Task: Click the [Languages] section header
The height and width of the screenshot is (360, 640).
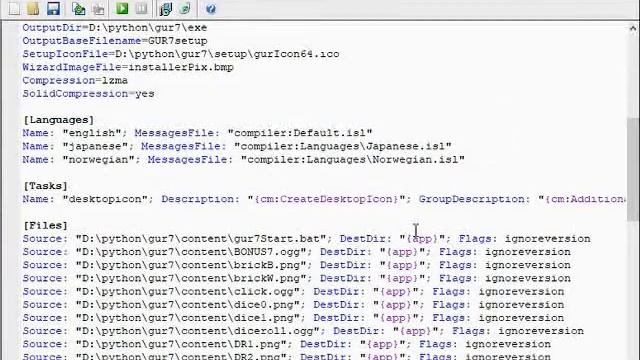Action: 58,120
